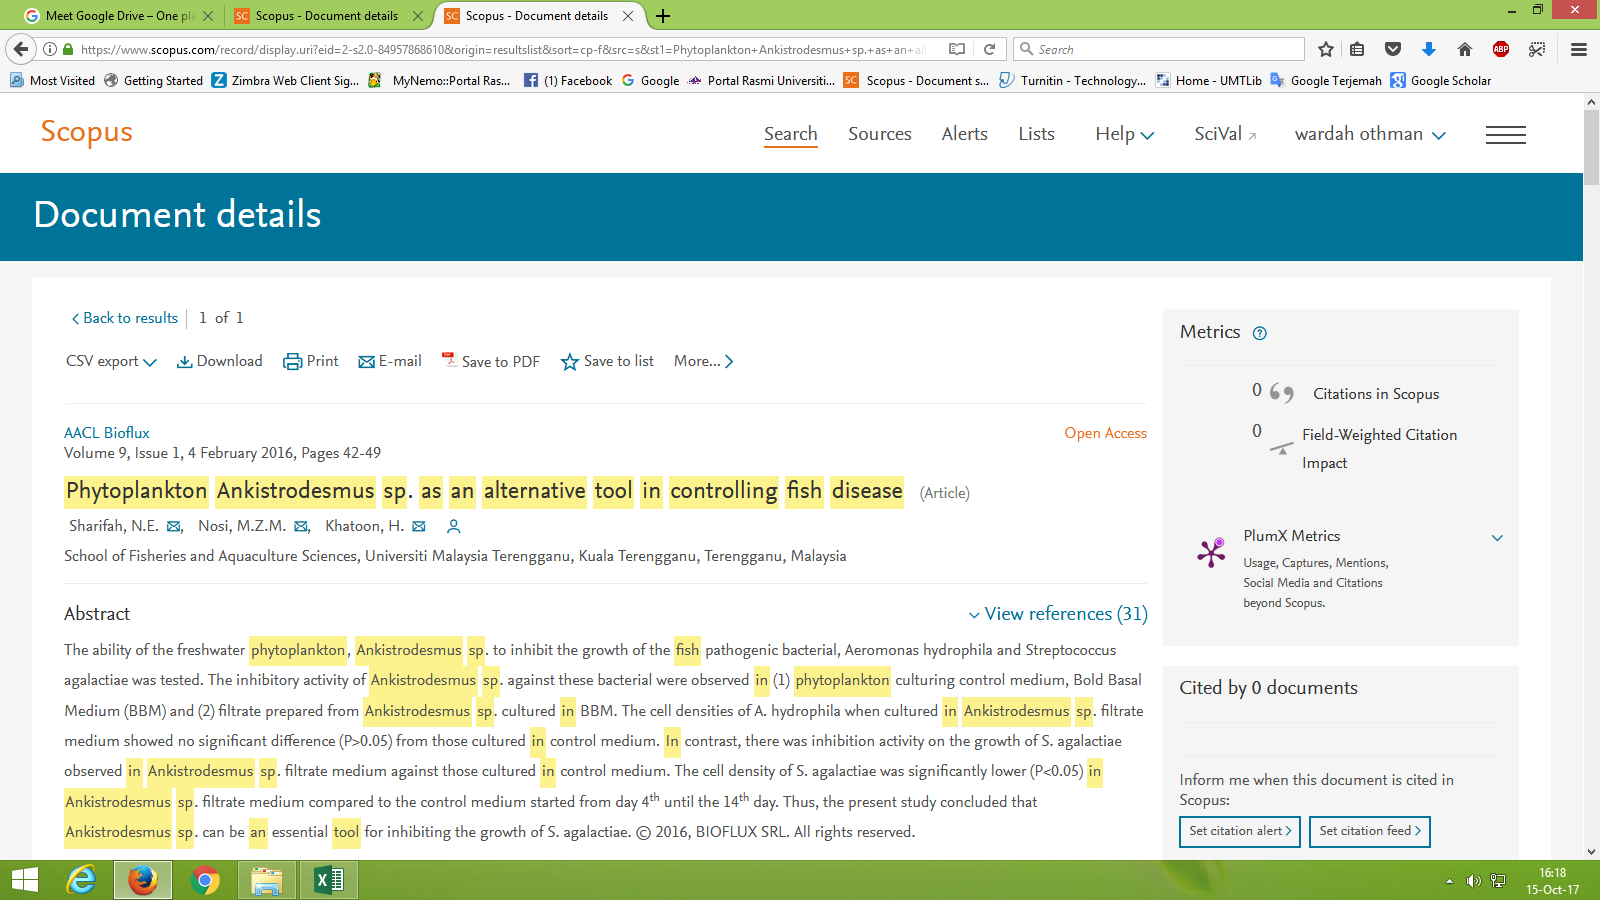Open the Help dropdown menu
The width and height of the screenshot is (1600, 900).
point(1124,134)
